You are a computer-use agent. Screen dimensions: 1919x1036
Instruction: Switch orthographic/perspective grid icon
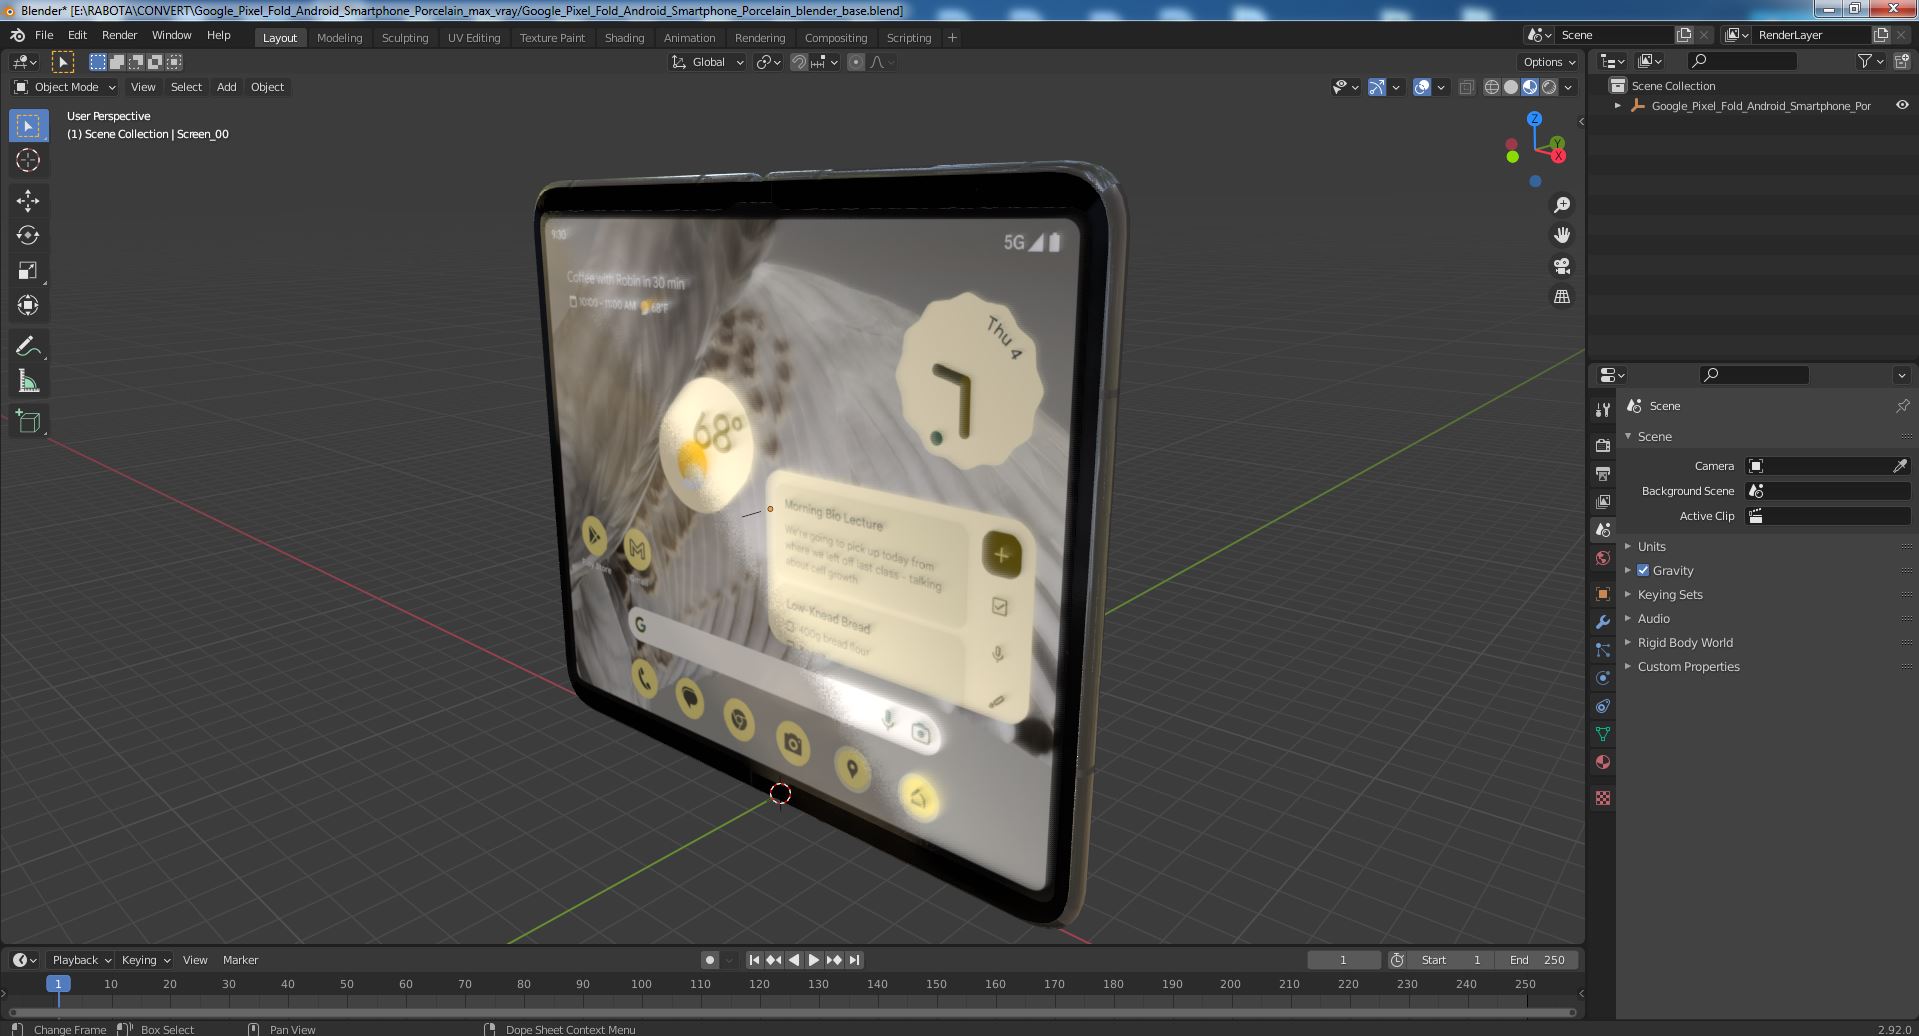tap(1561, 297)
